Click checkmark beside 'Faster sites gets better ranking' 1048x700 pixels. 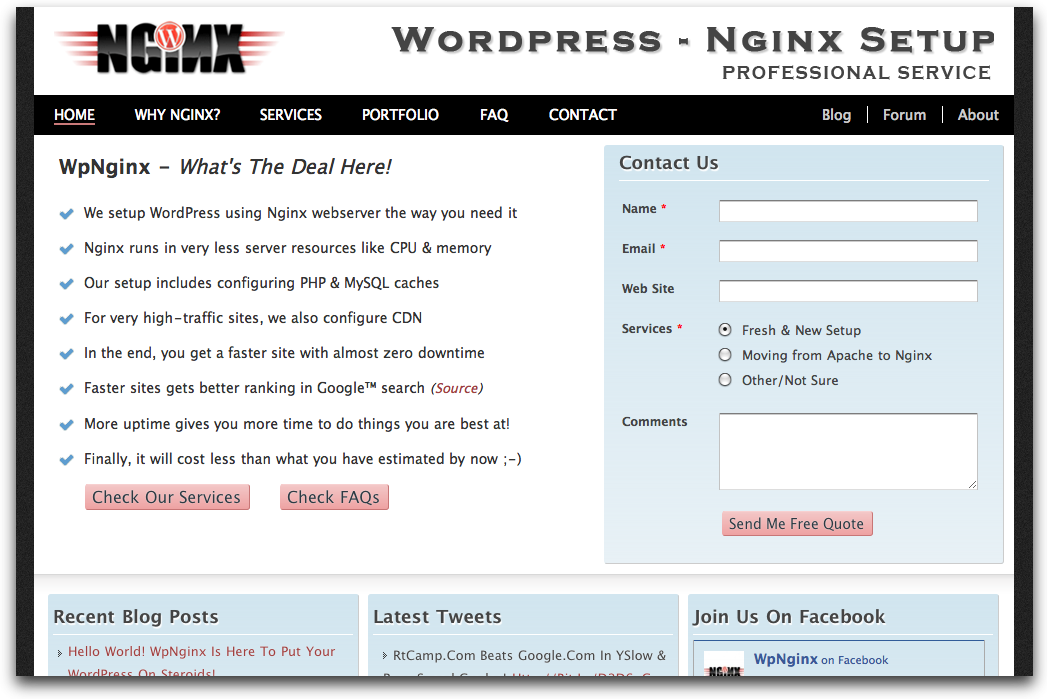coord(66,389)
